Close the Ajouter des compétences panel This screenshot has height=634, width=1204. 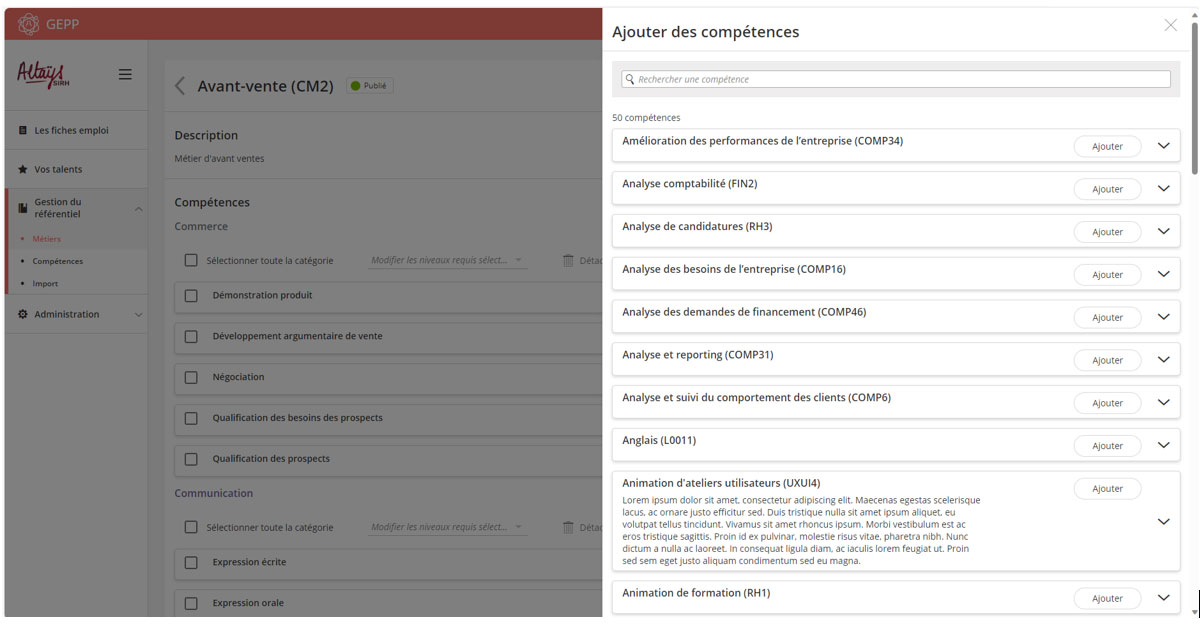coord(1170,25)
